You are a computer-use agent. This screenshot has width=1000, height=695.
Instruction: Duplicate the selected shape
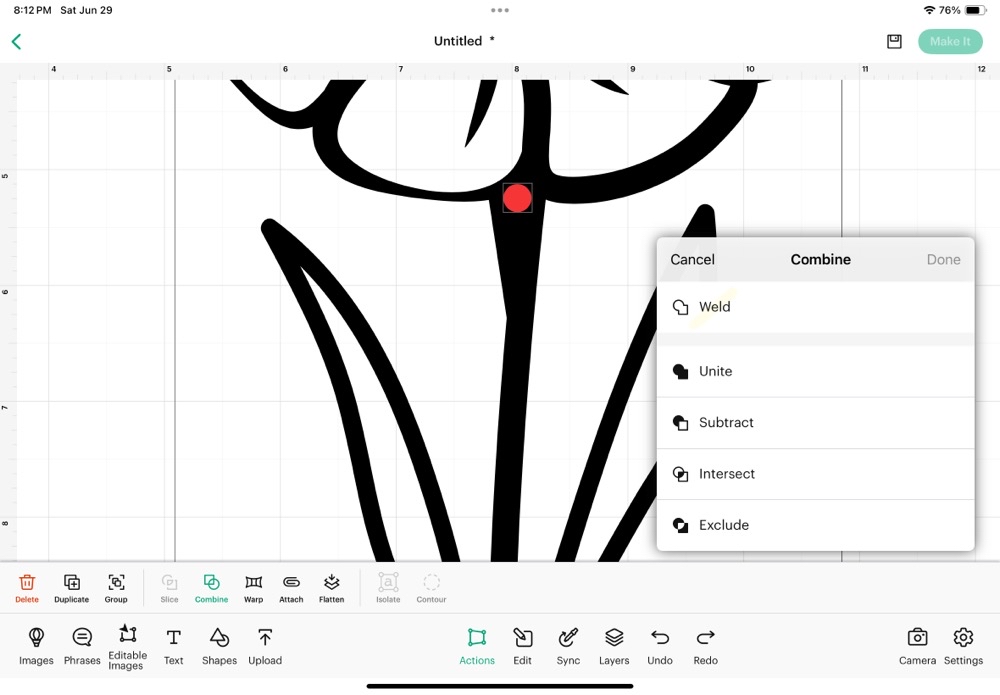tap(71, 588)
